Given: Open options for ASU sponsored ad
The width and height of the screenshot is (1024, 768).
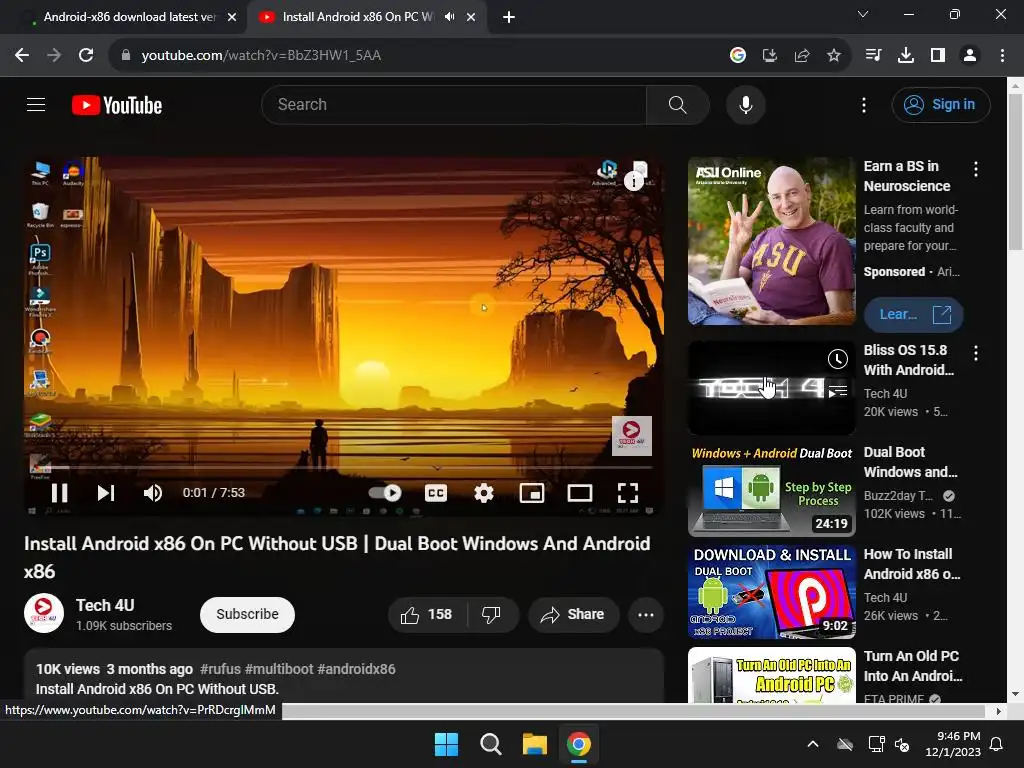Looking at the screenshot, I should 976,170.
